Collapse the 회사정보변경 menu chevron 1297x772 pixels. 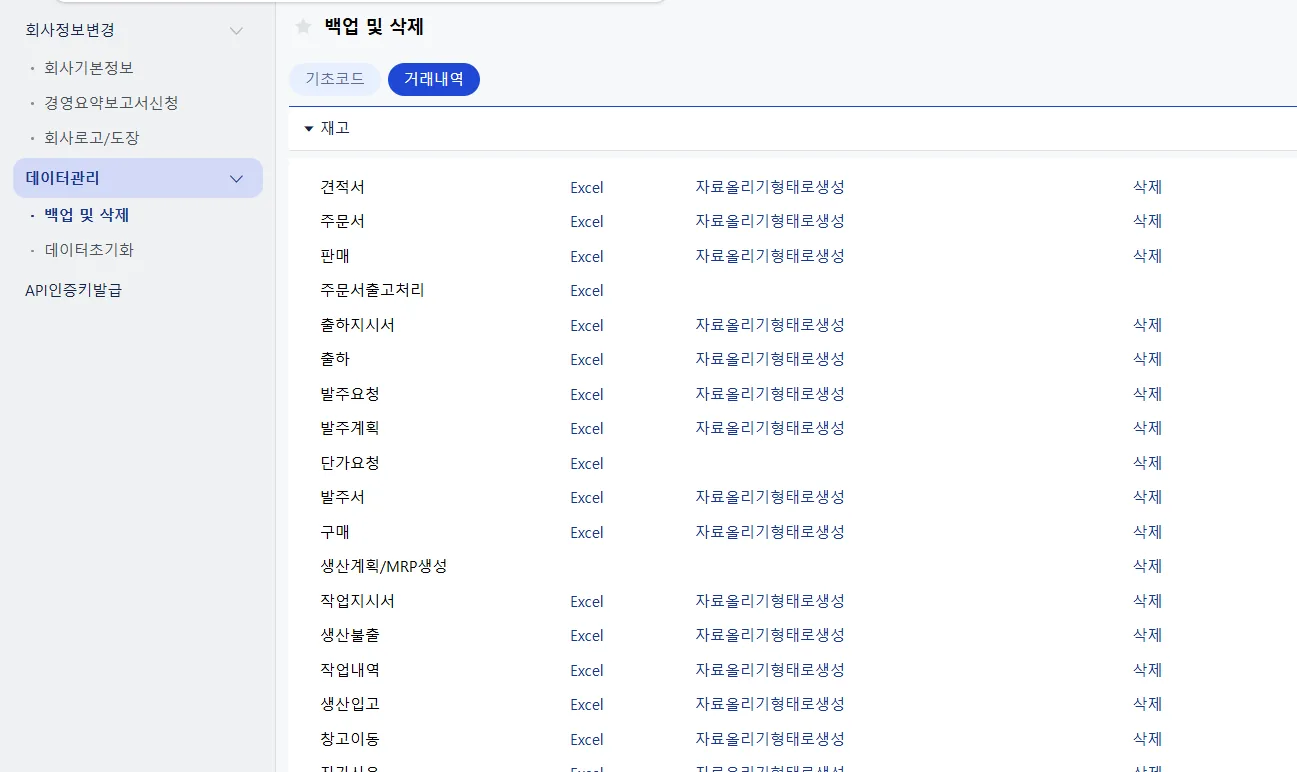point(237,31)
